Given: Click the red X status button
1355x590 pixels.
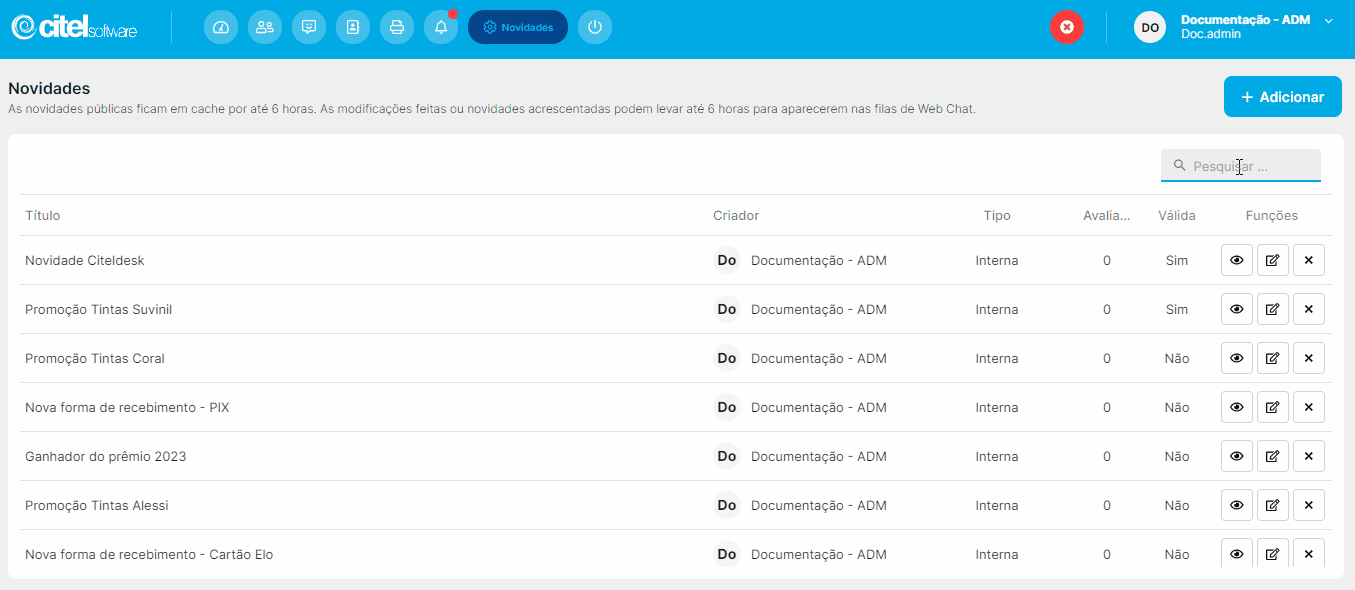Looking at the screenshot, I should 1067,27.
